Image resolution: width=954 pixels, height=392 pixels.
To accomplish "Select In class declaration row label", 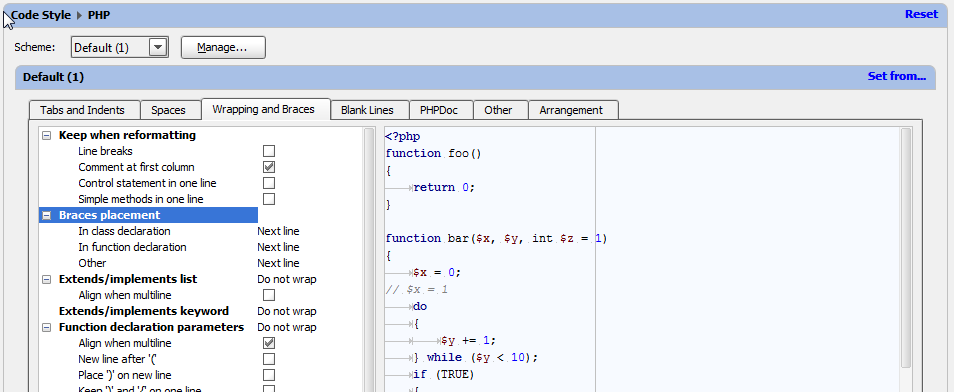I will click(124, 231).
